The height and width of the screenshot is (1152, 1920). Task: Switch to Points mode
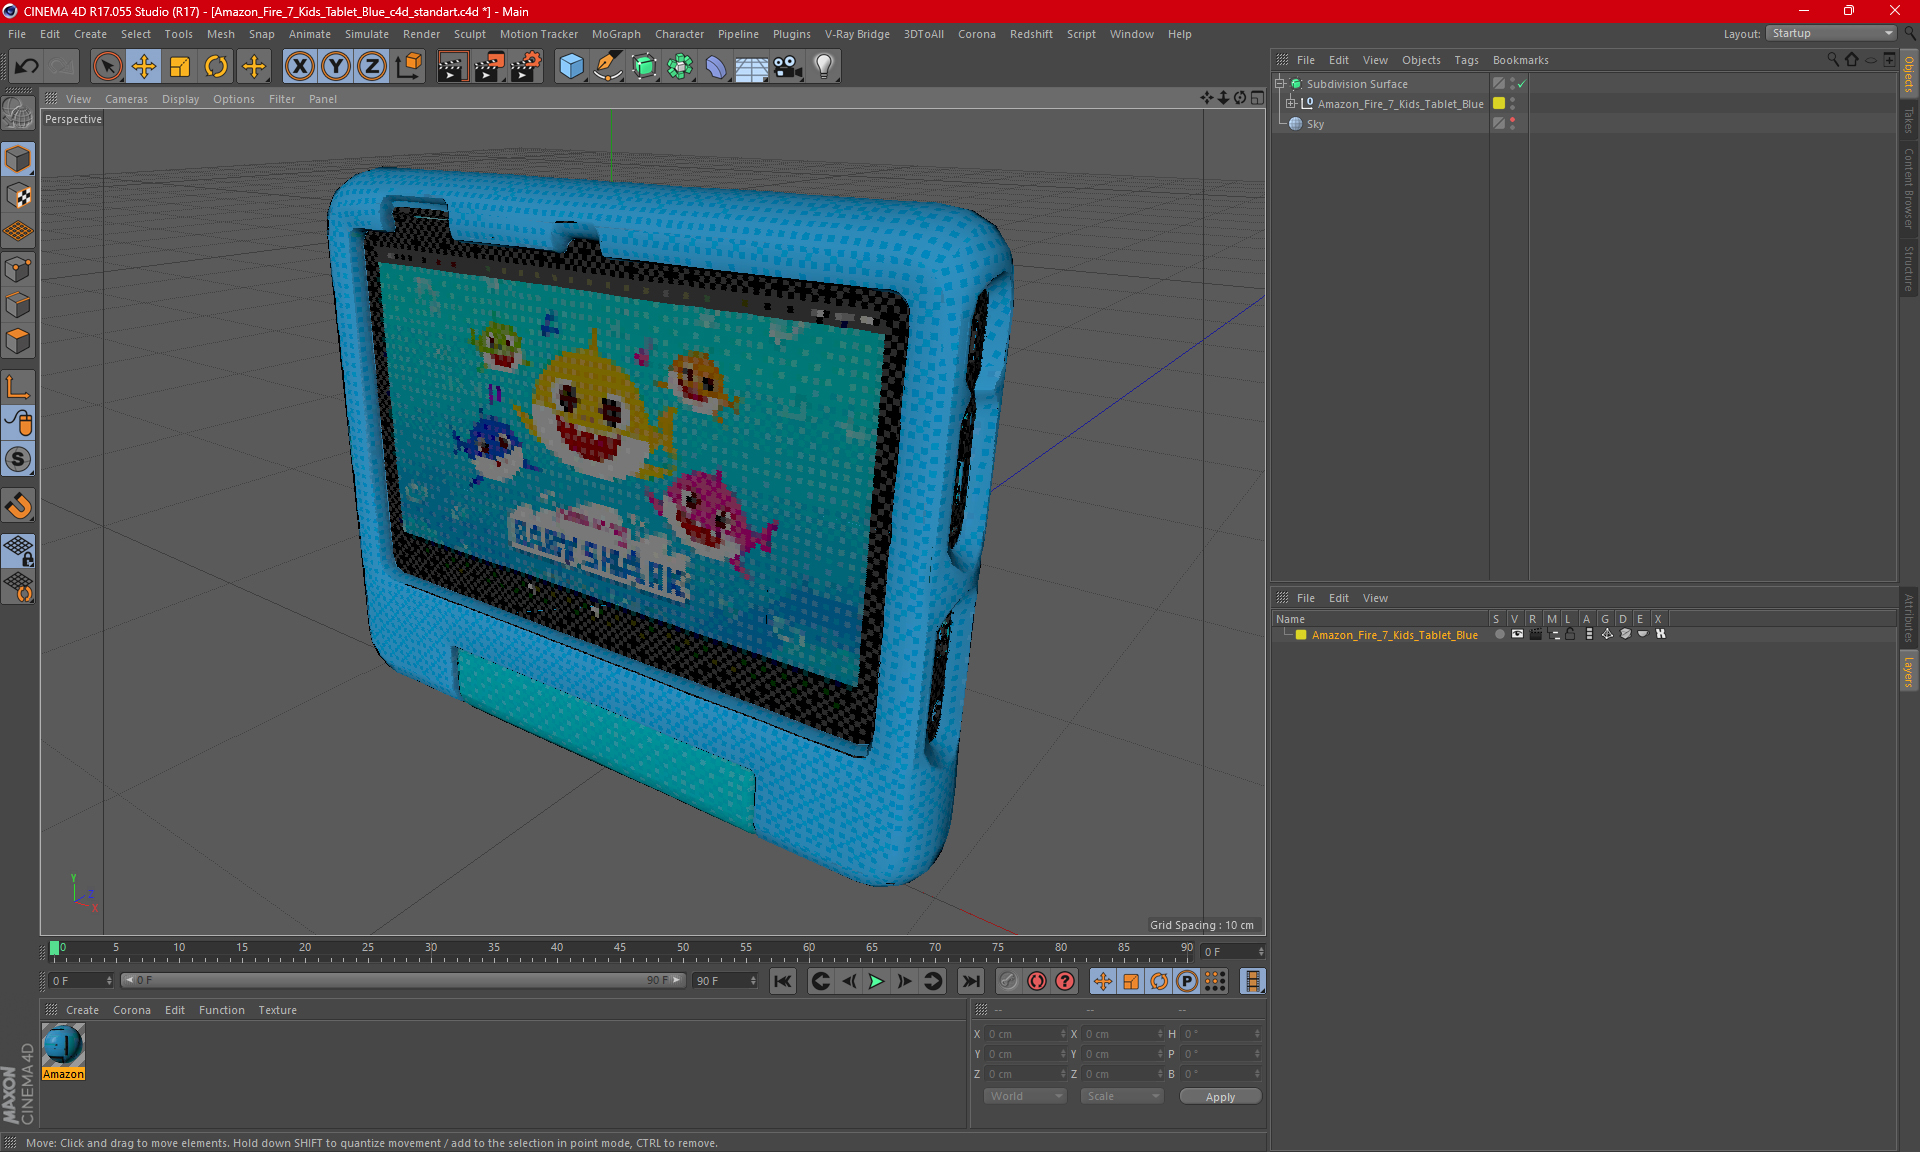coord(18,268)
